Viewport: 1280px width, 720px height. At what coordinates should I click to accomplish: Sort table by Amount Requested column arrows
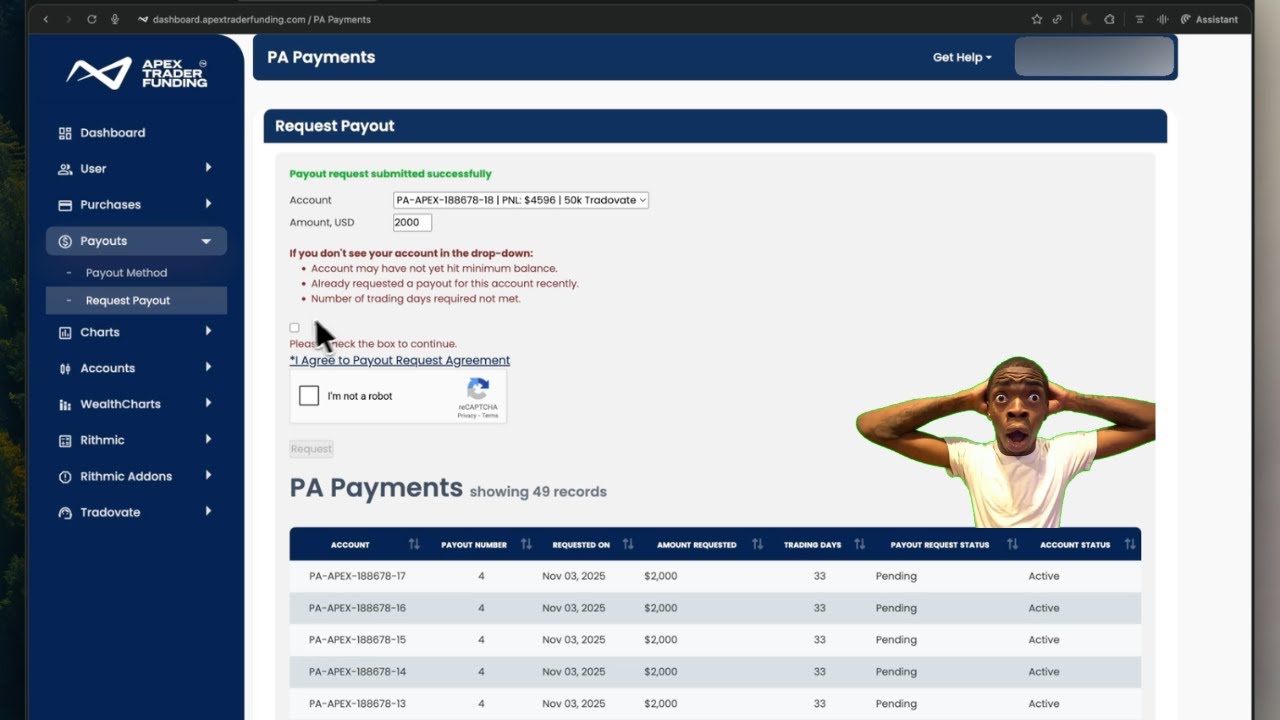click(x=757, y=544)
